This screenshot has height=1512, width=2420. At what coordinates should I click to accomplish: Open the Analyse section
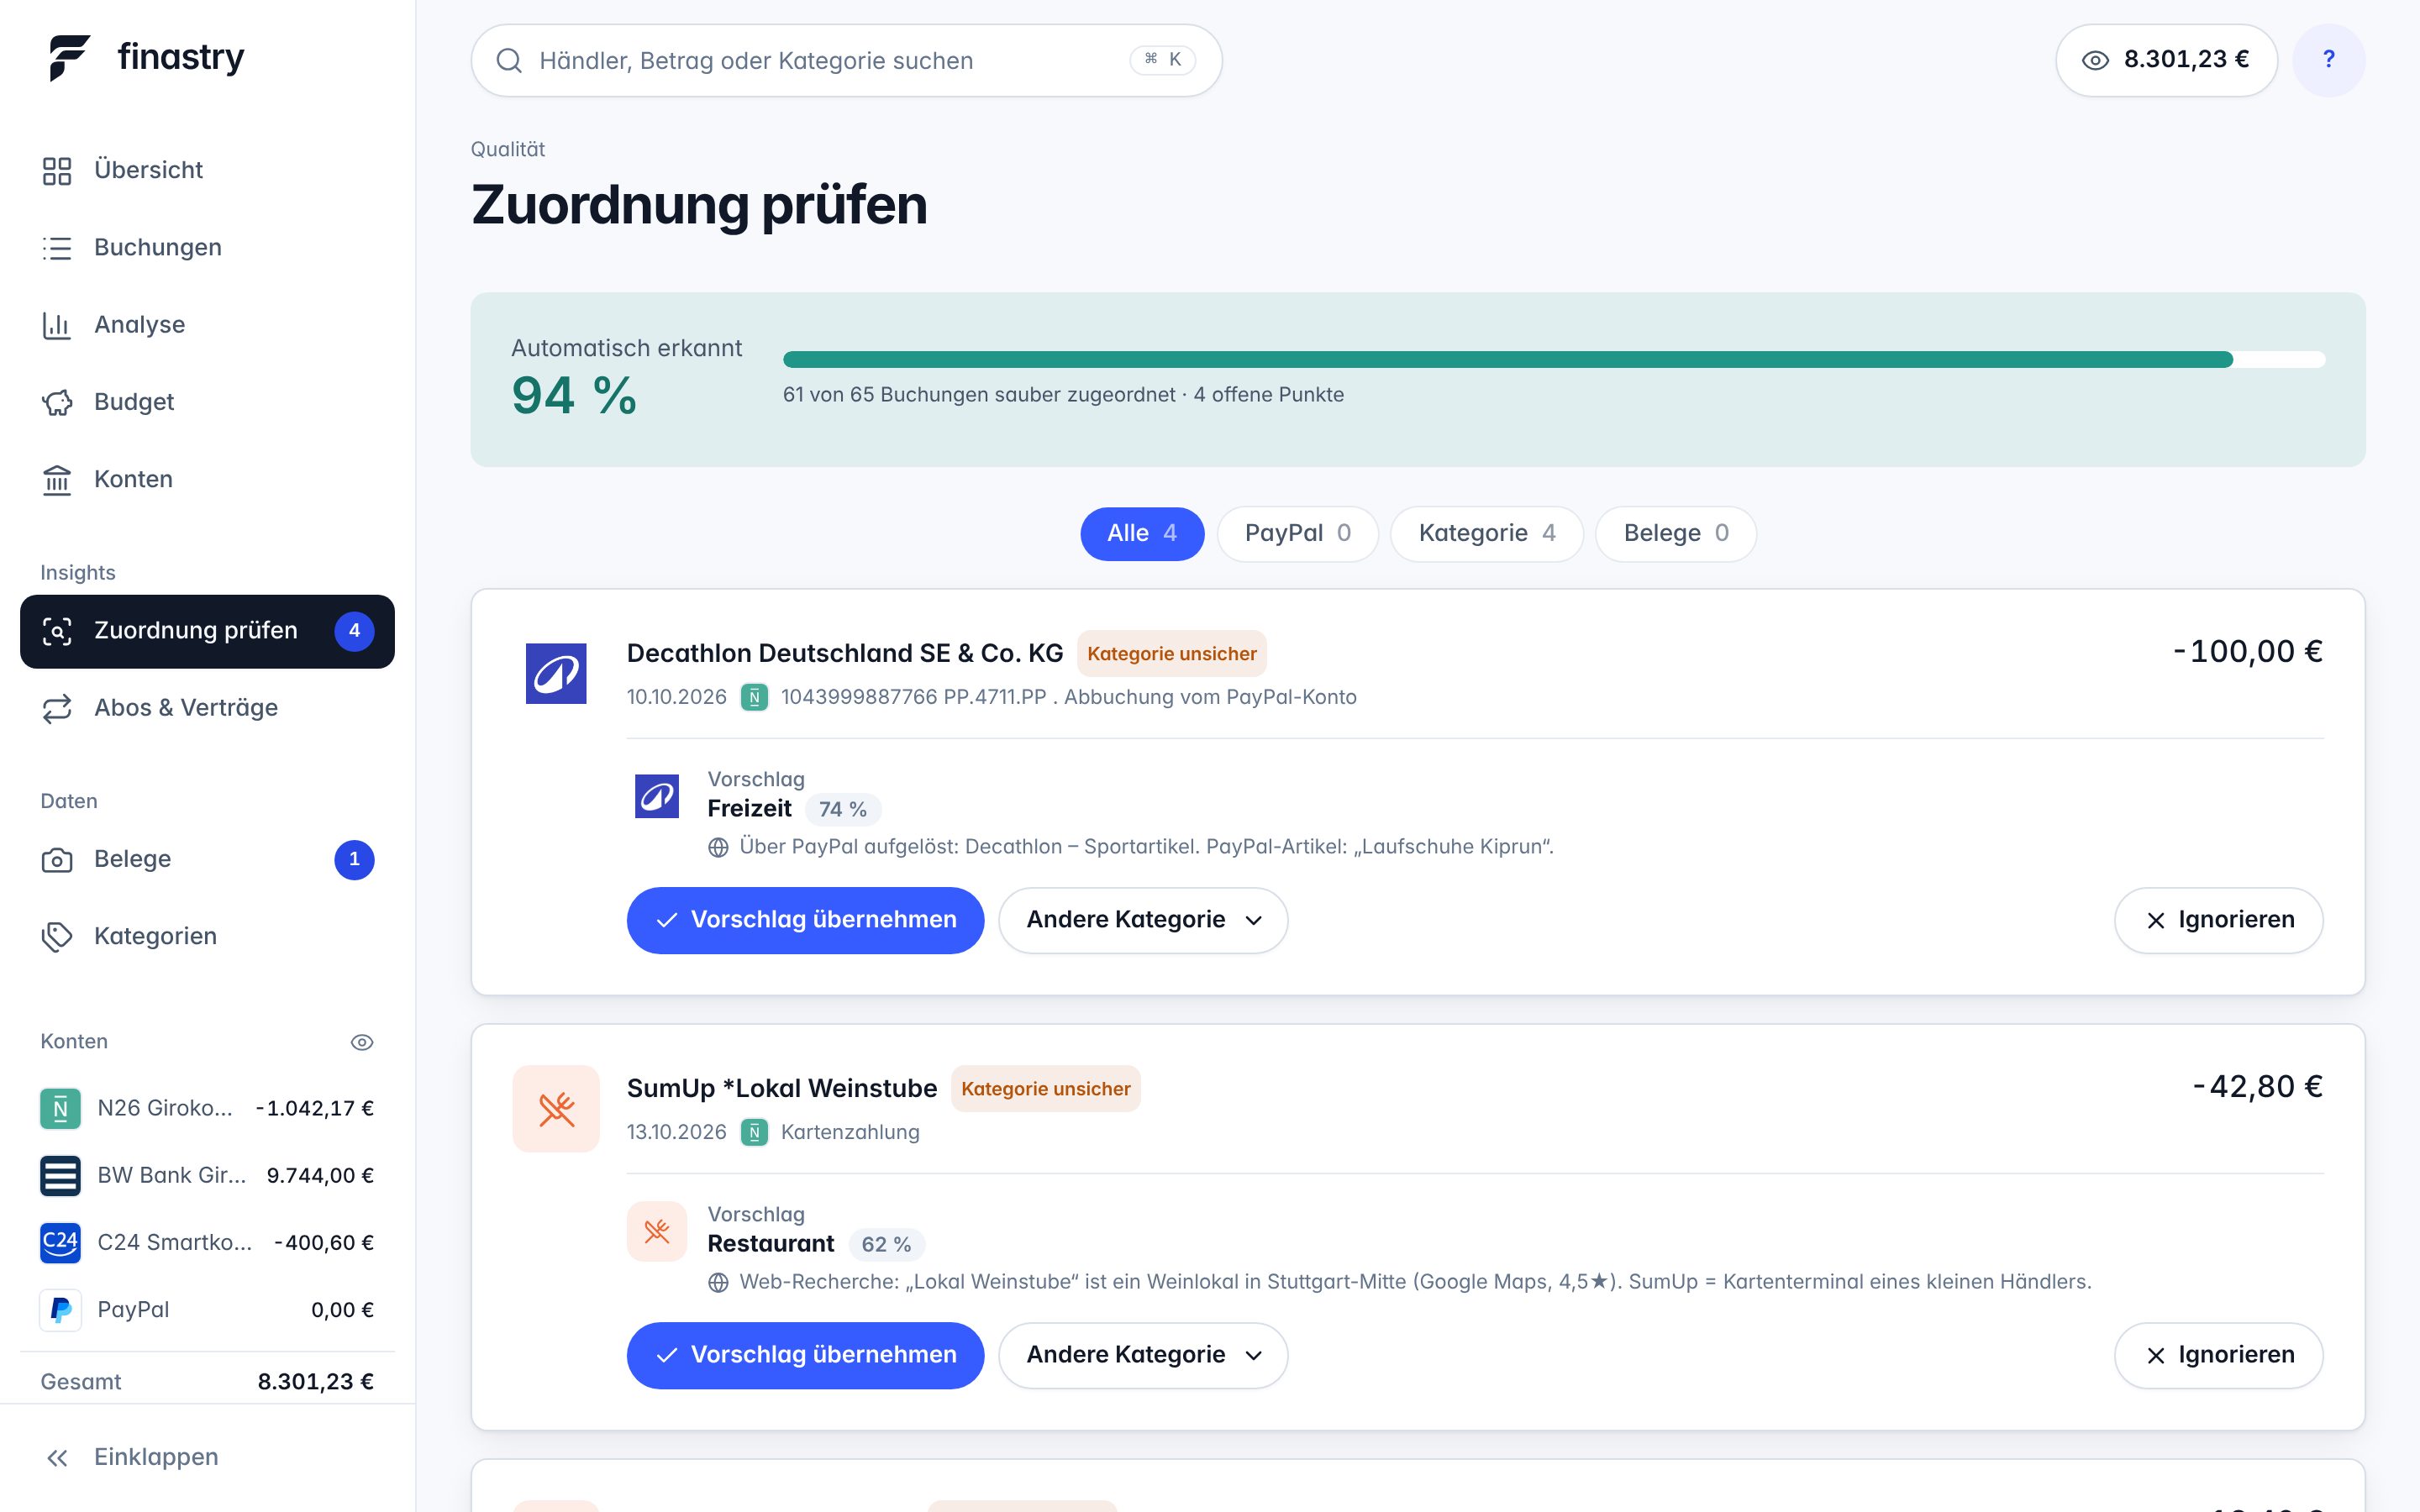click(207, 324)
